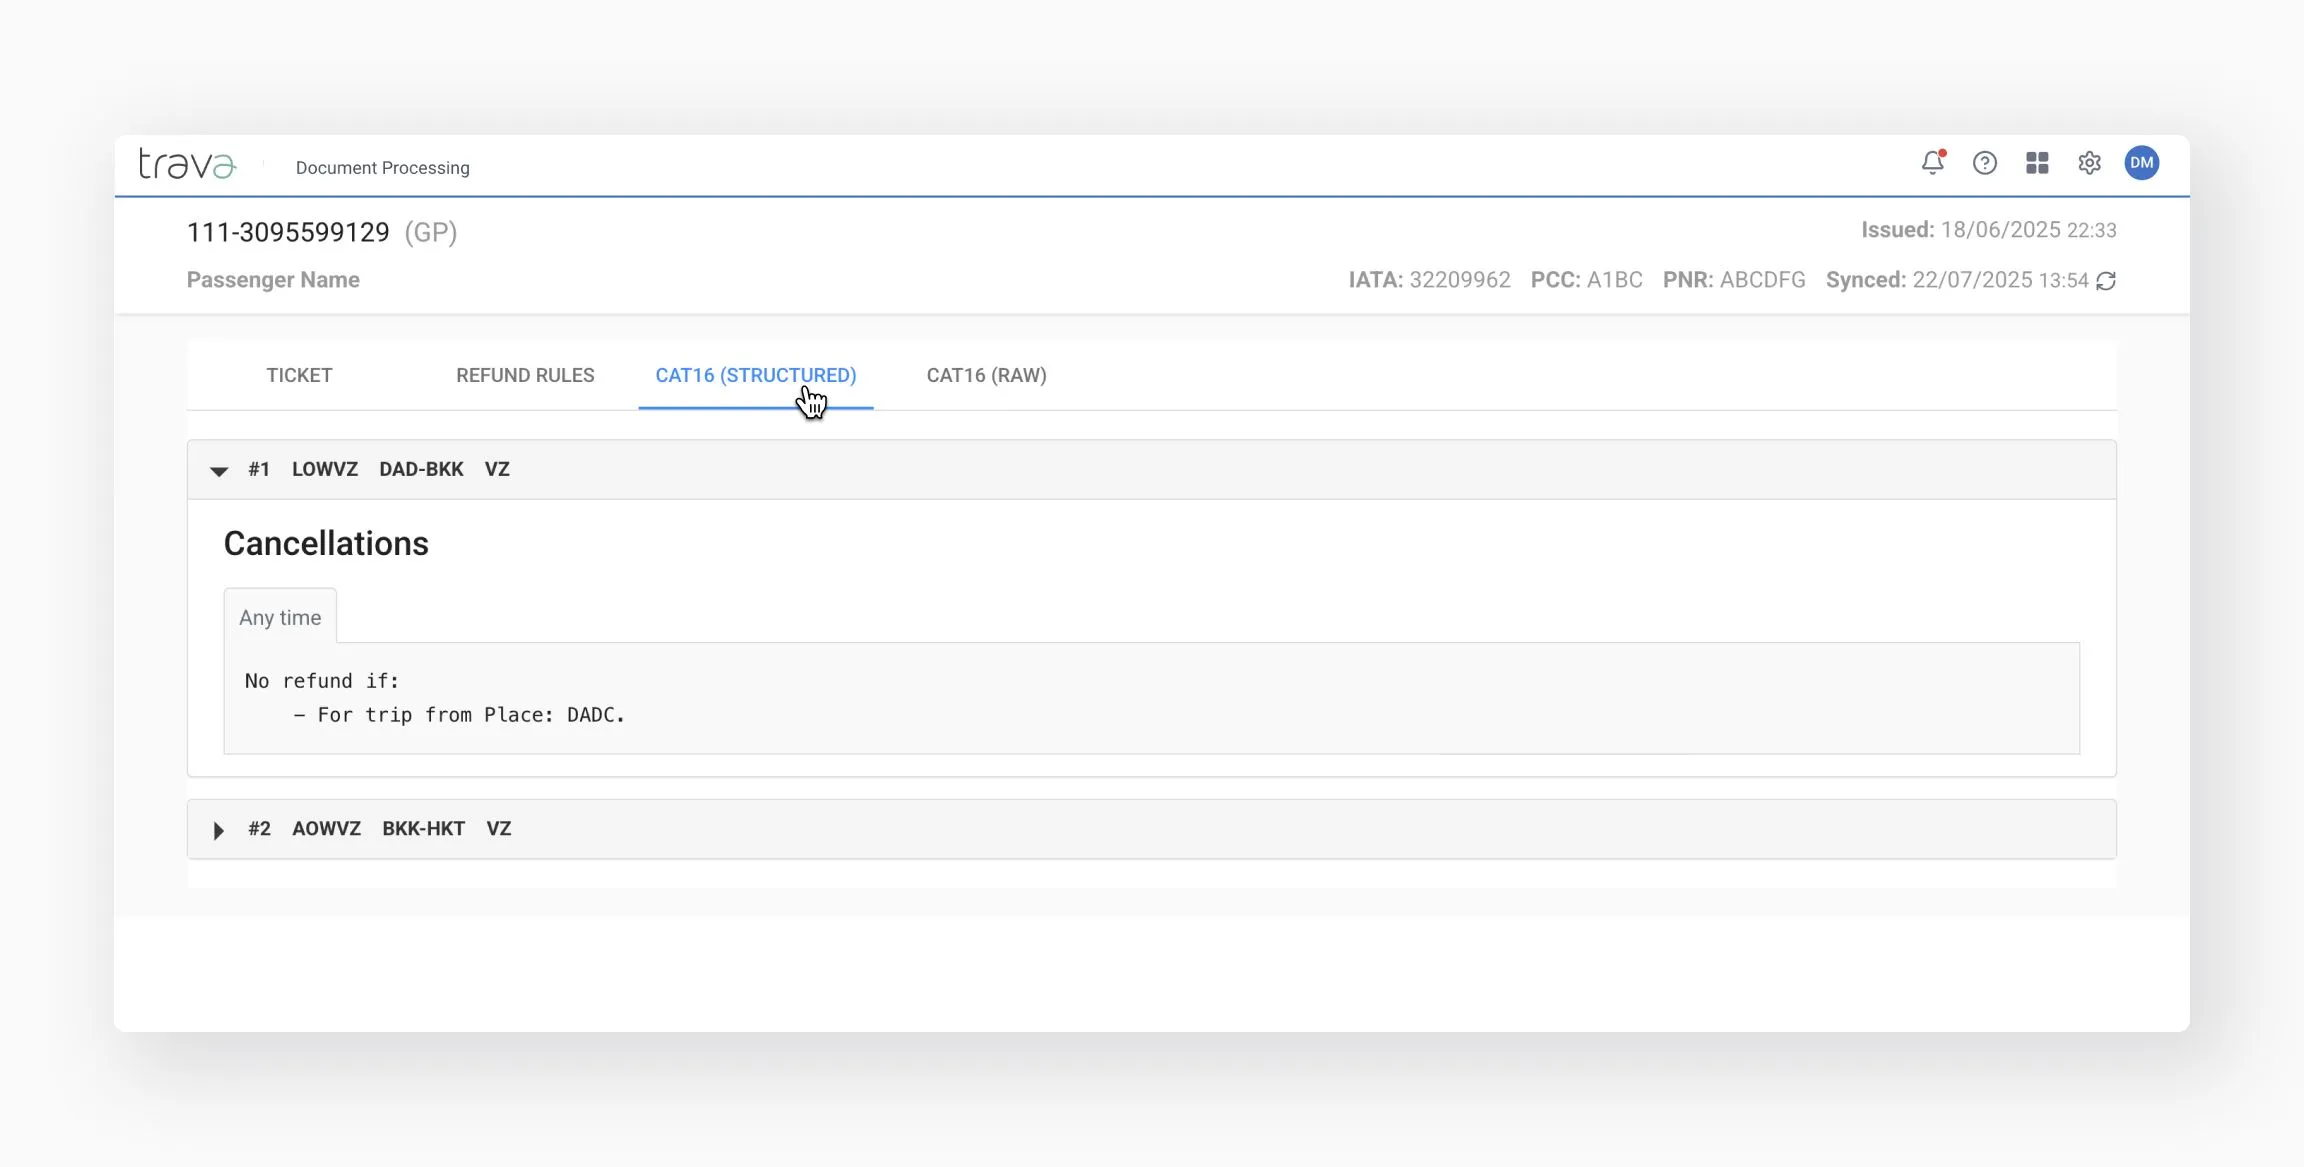
Task: Select the CAT16 (Structured) tab
Action: point(755,375)
